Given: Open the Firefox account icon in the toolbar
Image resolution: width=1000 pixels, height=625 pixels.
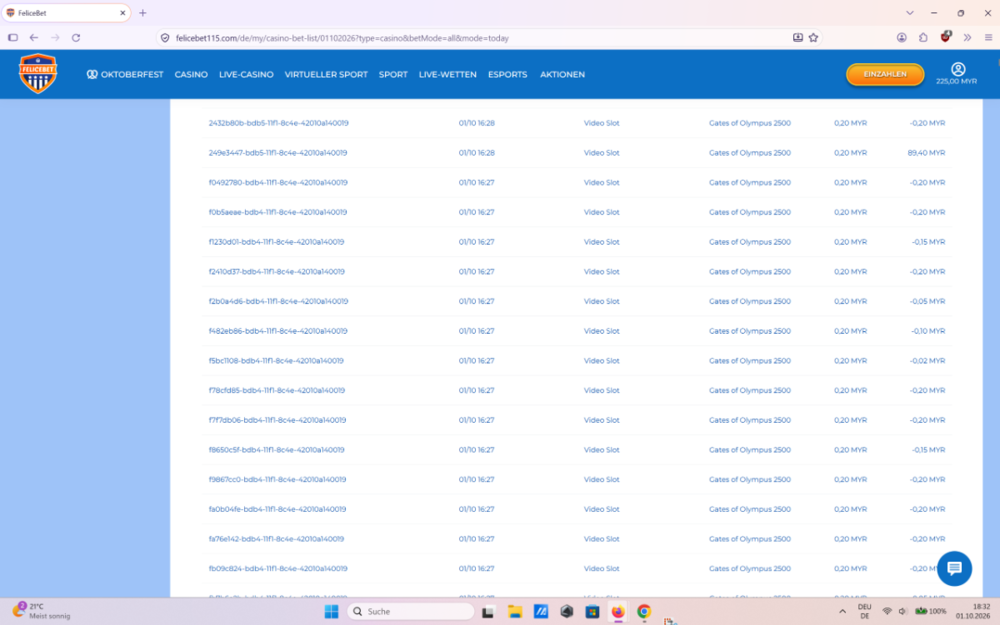Looking at the screenshot, I should 902,38.
